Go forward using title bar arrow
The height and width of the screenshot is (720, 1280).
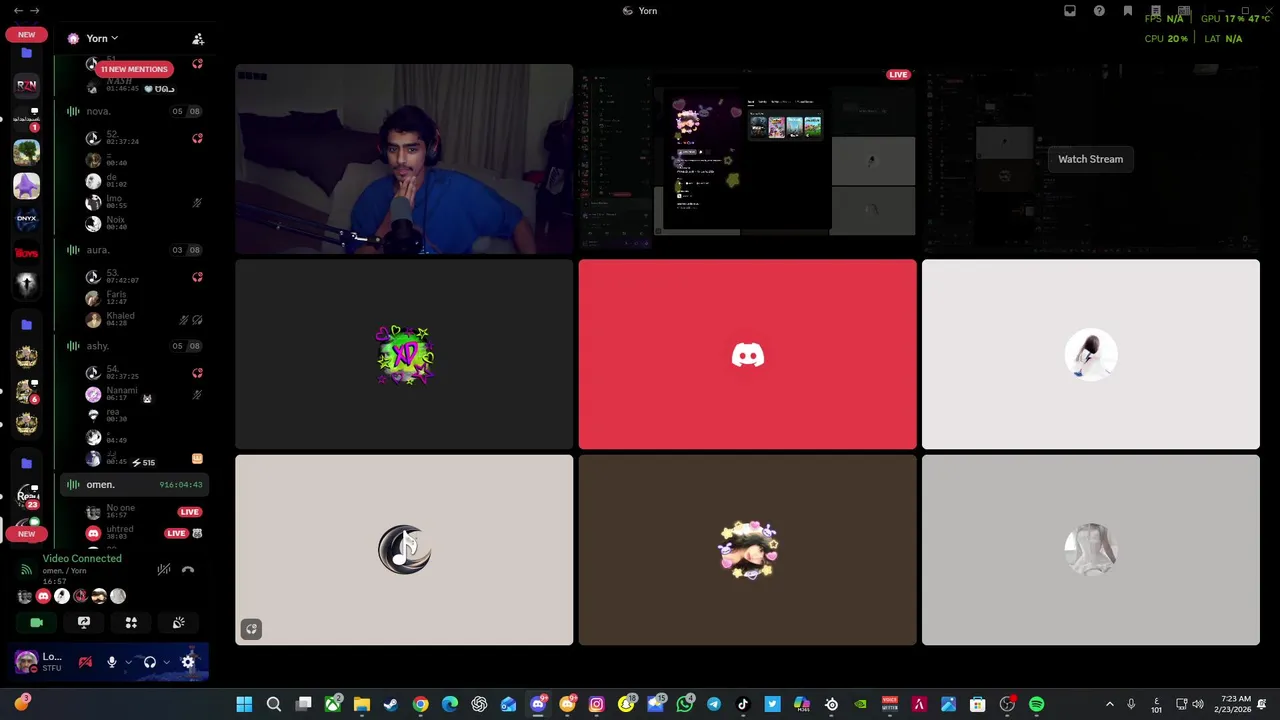[x=35, y=11]
